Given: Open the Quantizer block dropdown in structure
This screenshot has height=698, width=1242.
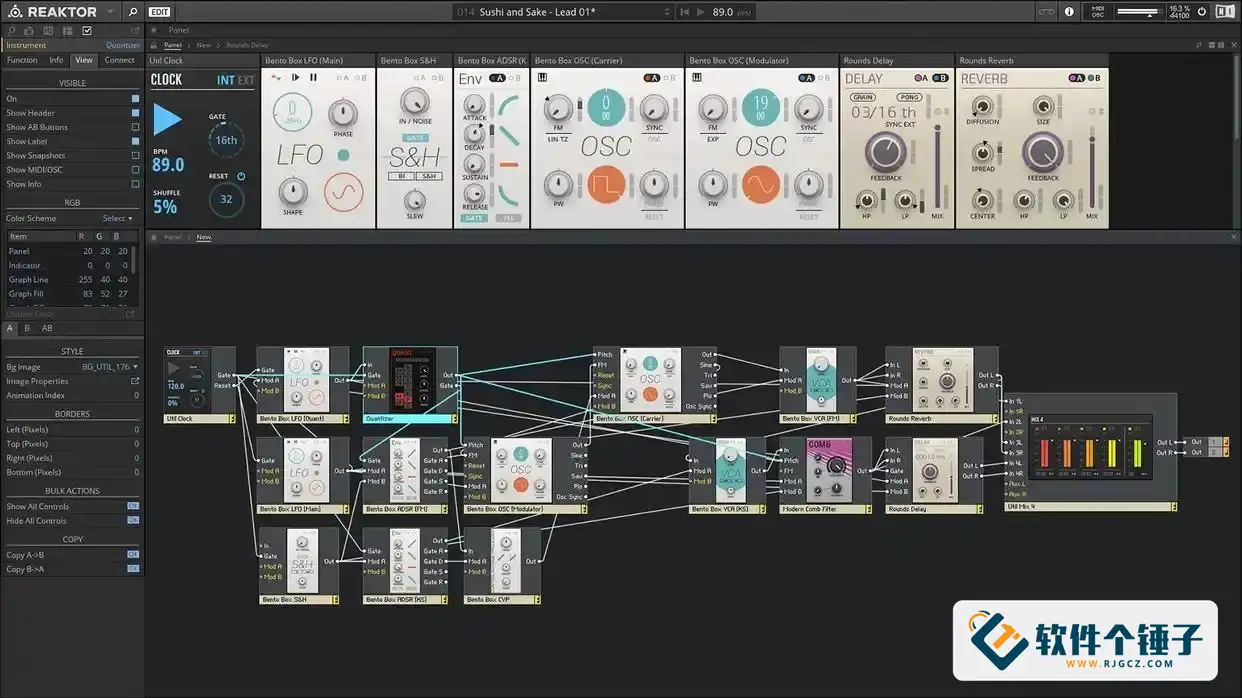Looking at the screenshot, I should [x=454, y=419].
